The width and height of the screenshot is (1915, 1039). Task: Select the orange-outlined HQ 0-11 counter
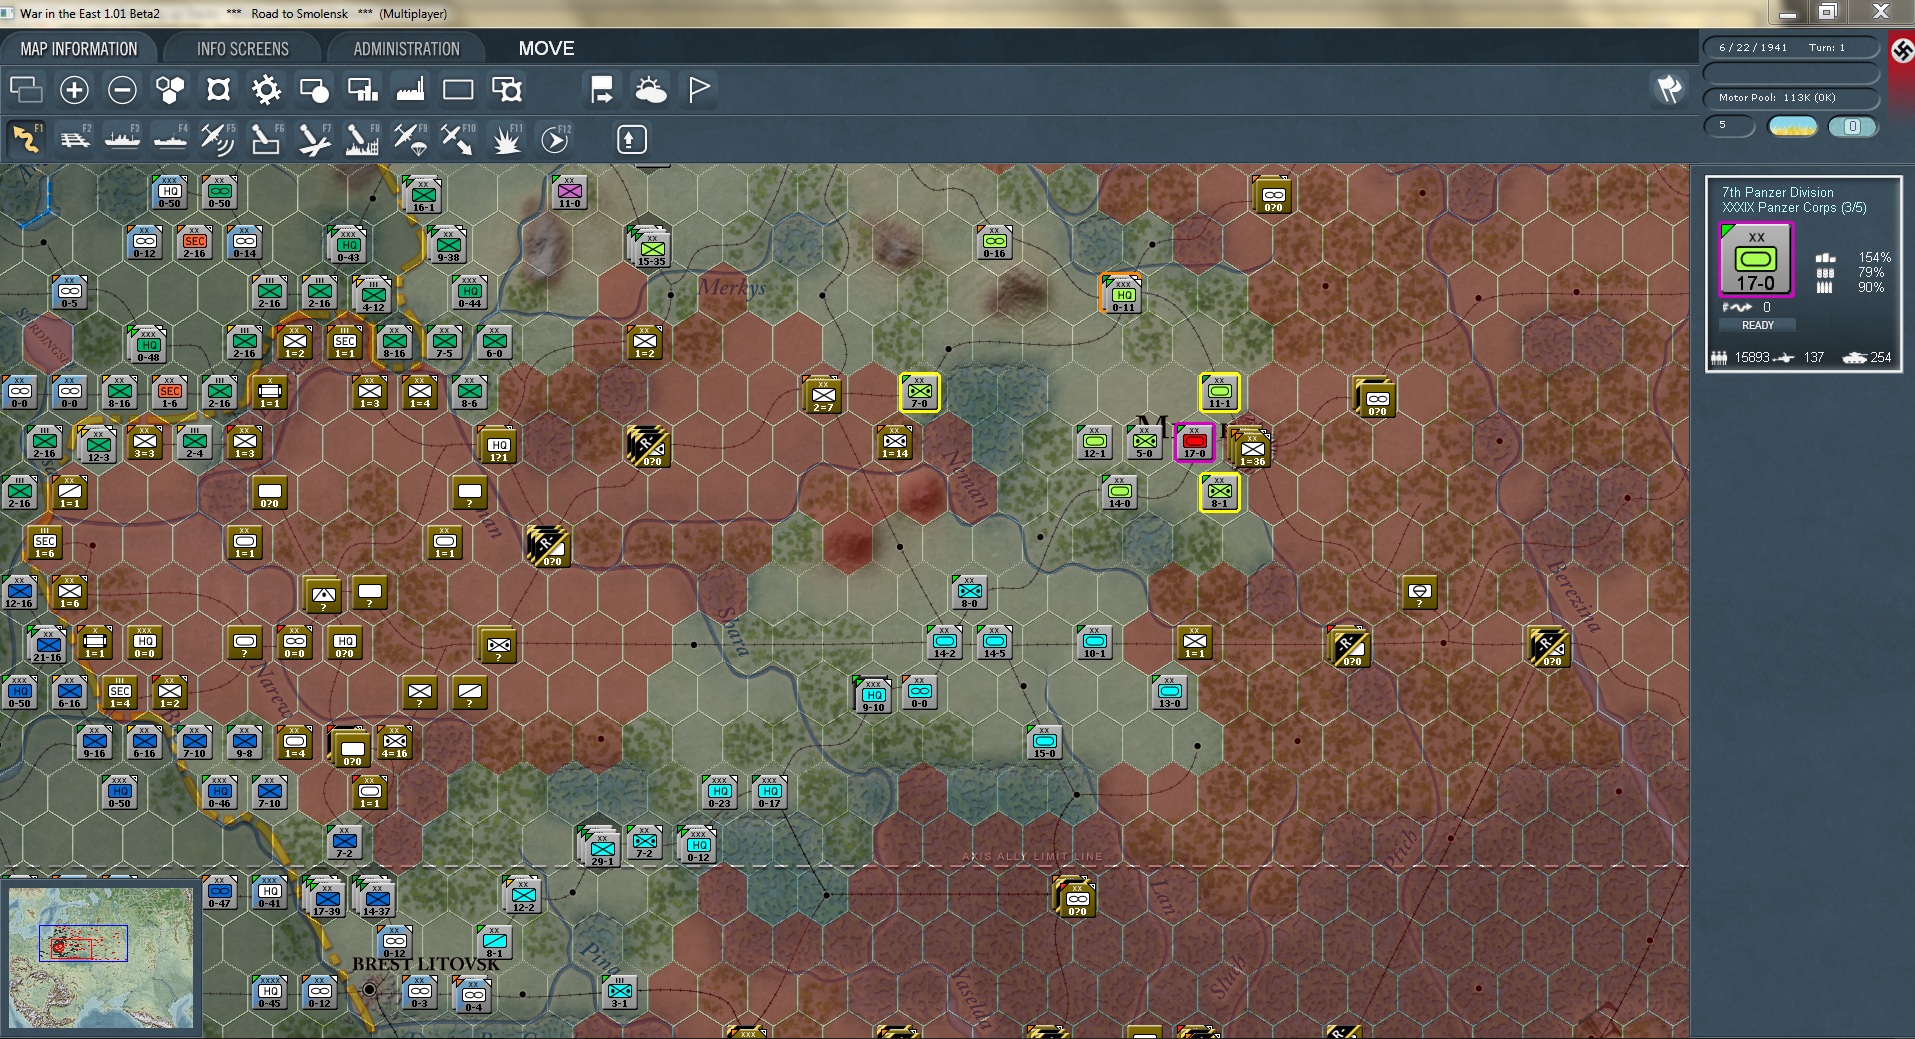point(1122,294)
